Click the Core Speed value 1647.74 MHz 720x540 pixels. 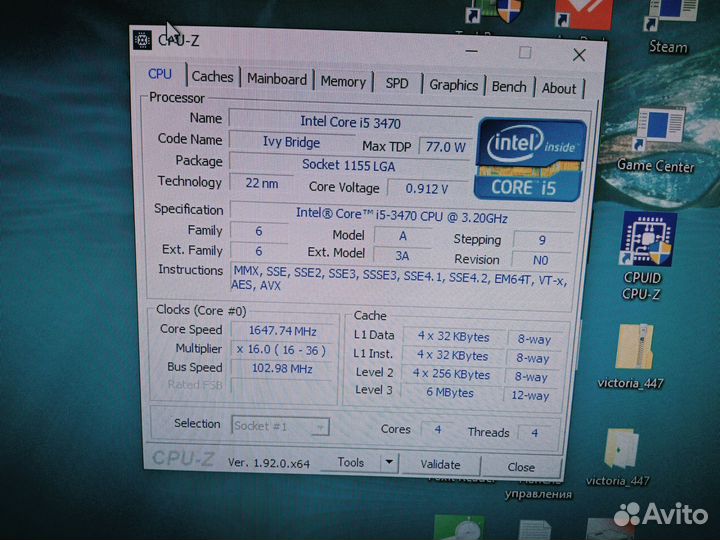coord(282,331)
